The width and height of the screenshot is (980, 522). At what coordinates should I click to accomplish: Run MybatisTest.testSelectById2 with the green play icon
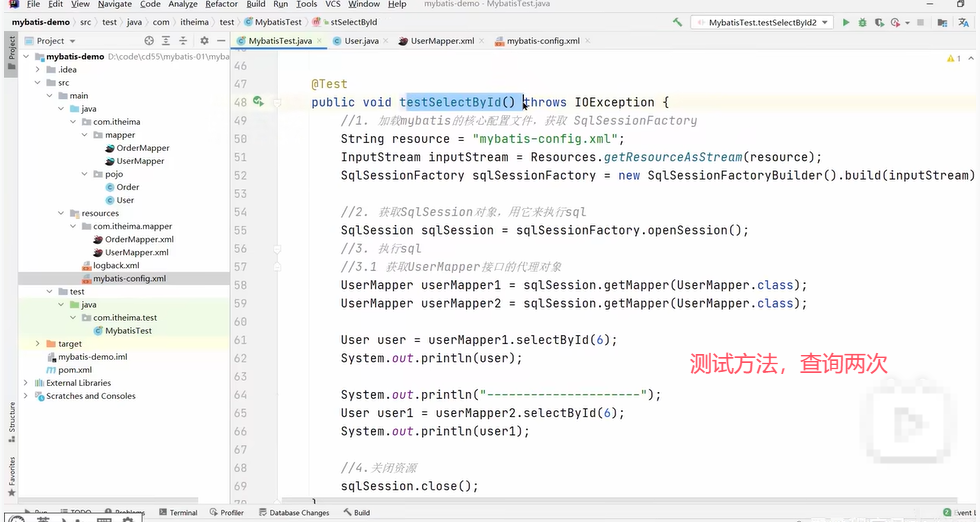click(846, 23)
